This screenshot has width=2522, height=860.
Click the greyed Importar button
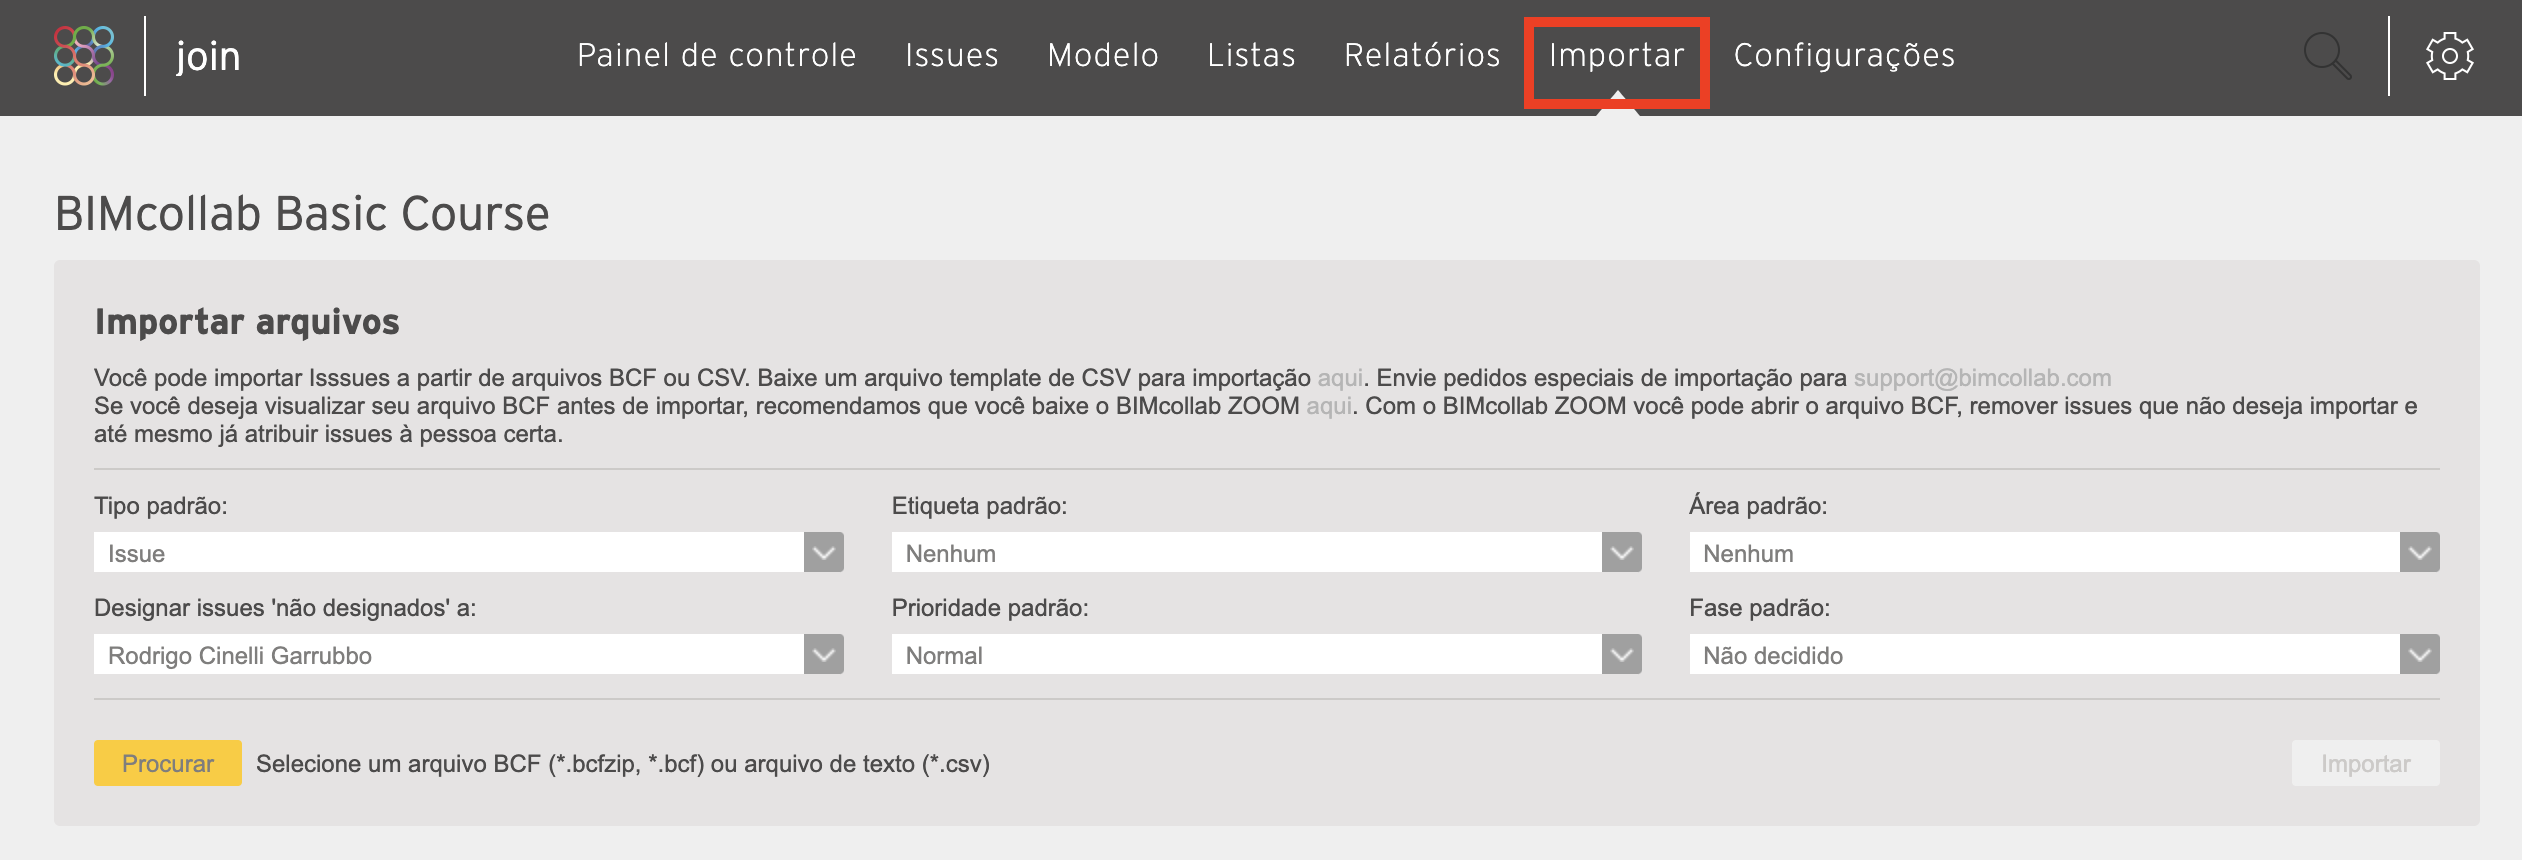[2365, 763]
